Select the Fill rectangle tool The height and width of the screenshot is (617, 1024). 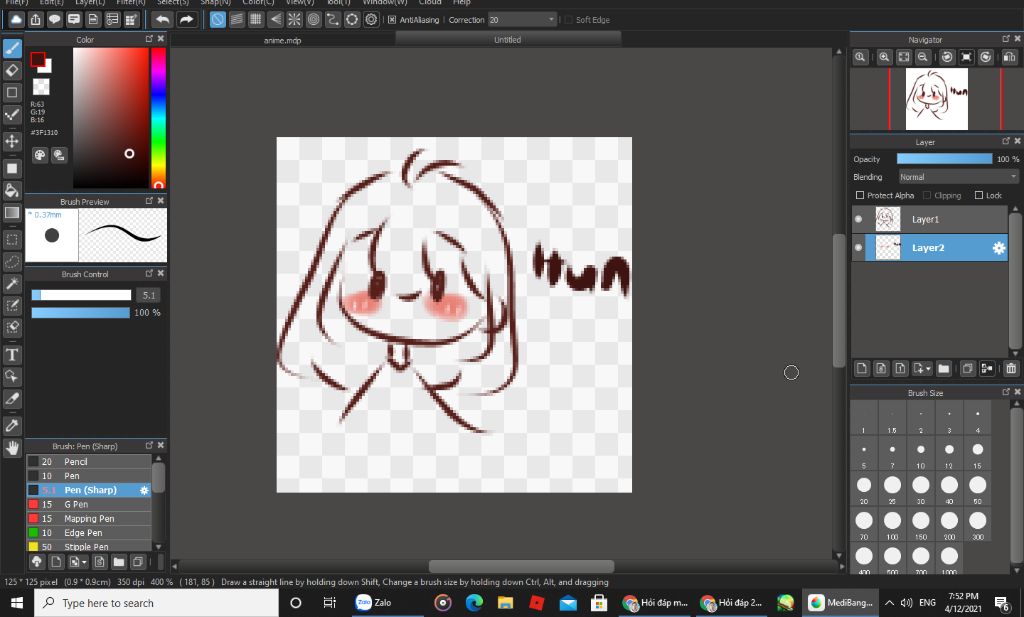[x=12, y=168]
